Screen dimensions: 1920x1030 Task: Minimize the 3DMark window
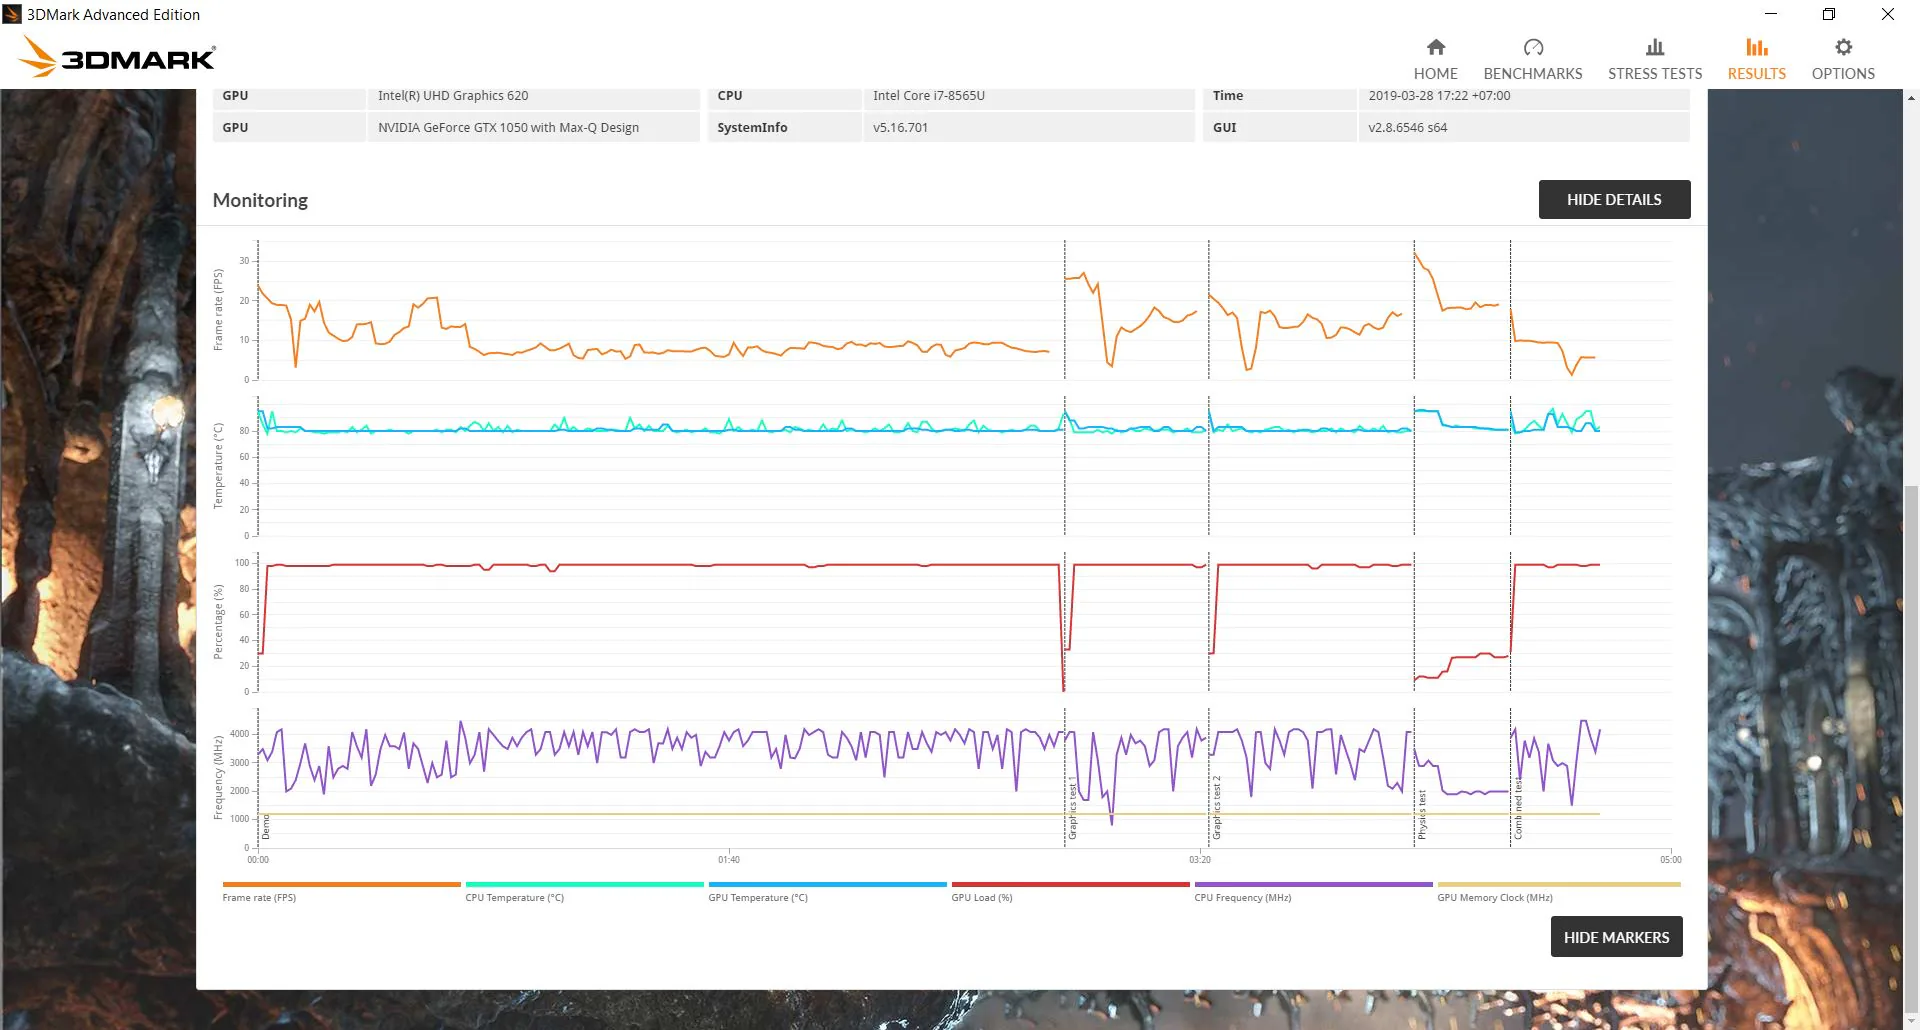1771,14
